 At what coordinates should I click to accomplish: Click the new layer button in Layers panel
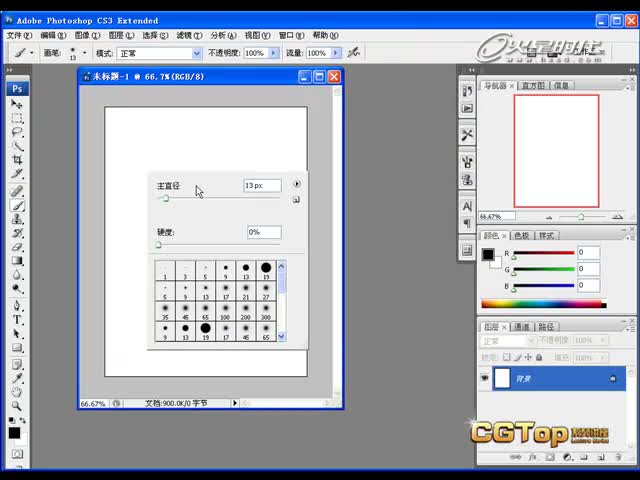(x=601, y=457)
